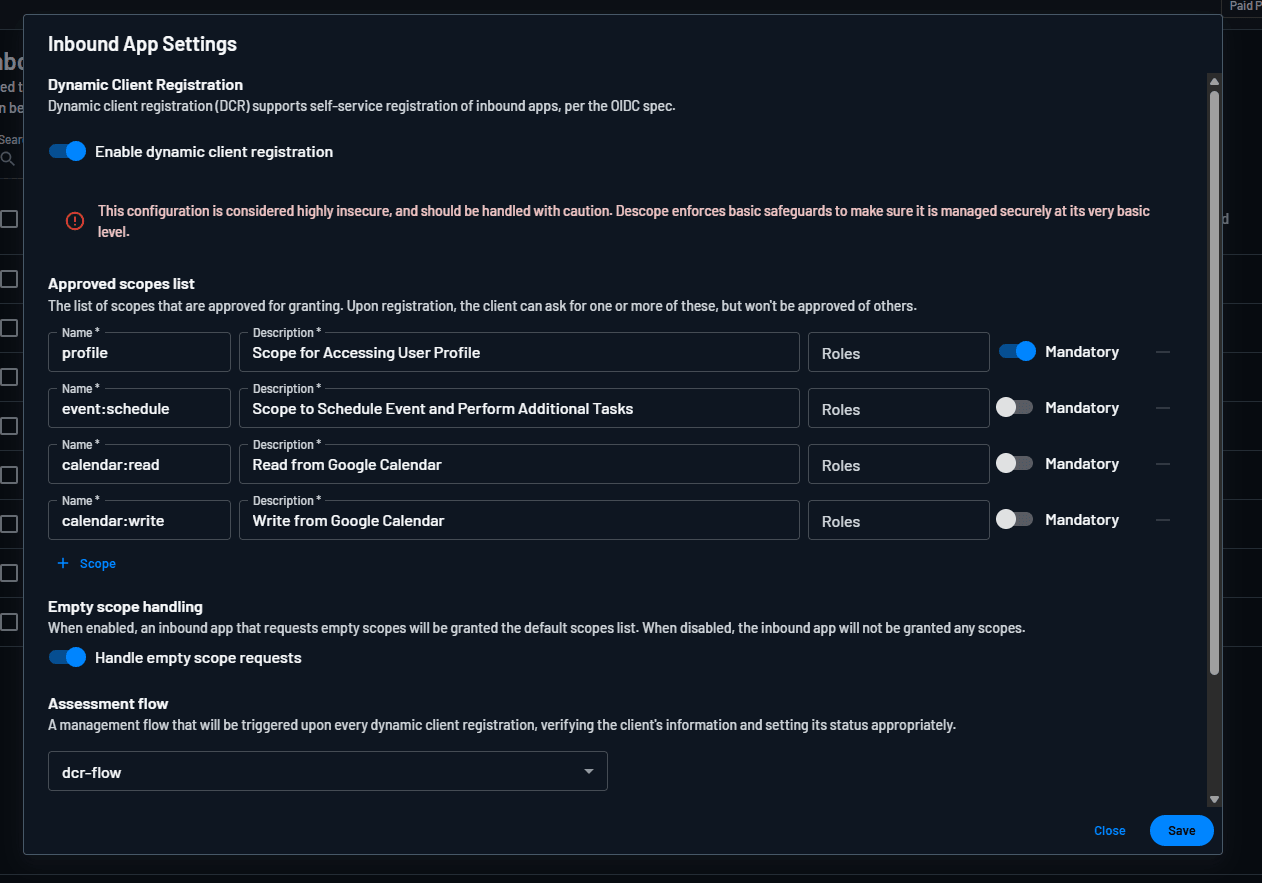Viewport: 1262px width, 883px height.
Task: Click the Description field for calendar:read
Action: click(519, 463)
